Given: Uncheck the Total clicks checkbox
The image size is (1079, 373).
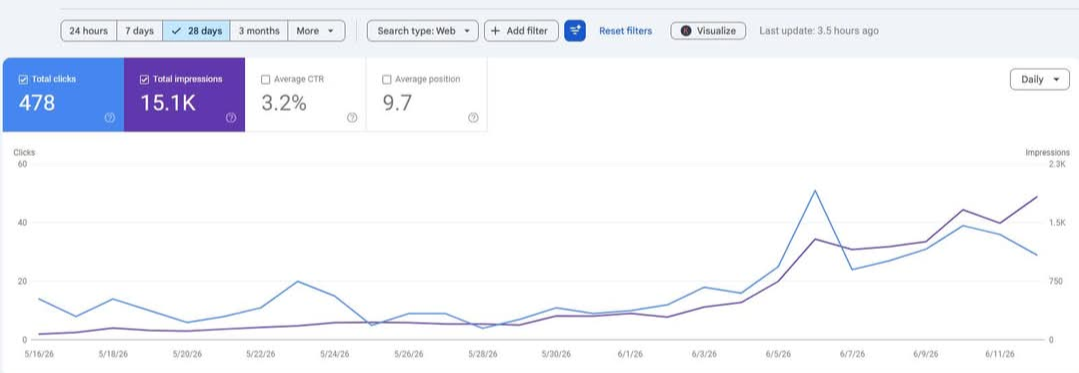Looking at the screenshot, I should pyautogui.click(x=23, y=80).
